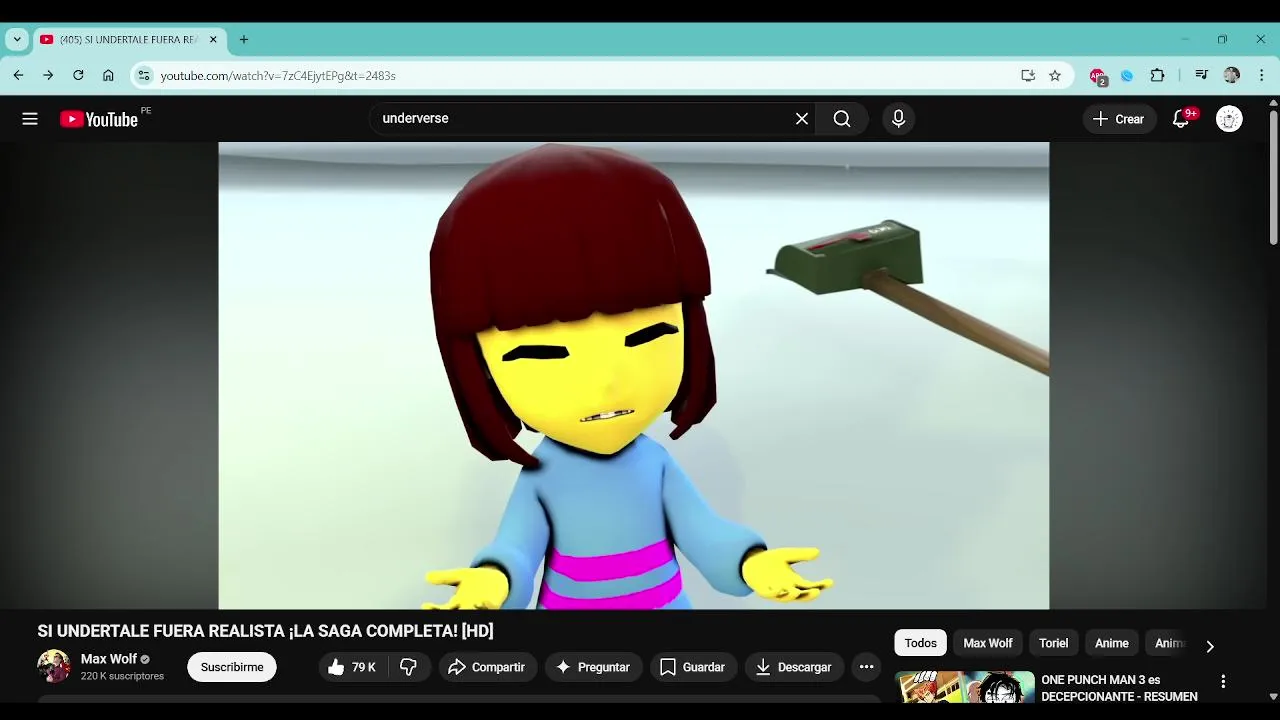Viewport: 1280px width, 720px height.
Task: Save the video with Guardar
Action: (693, 667)
